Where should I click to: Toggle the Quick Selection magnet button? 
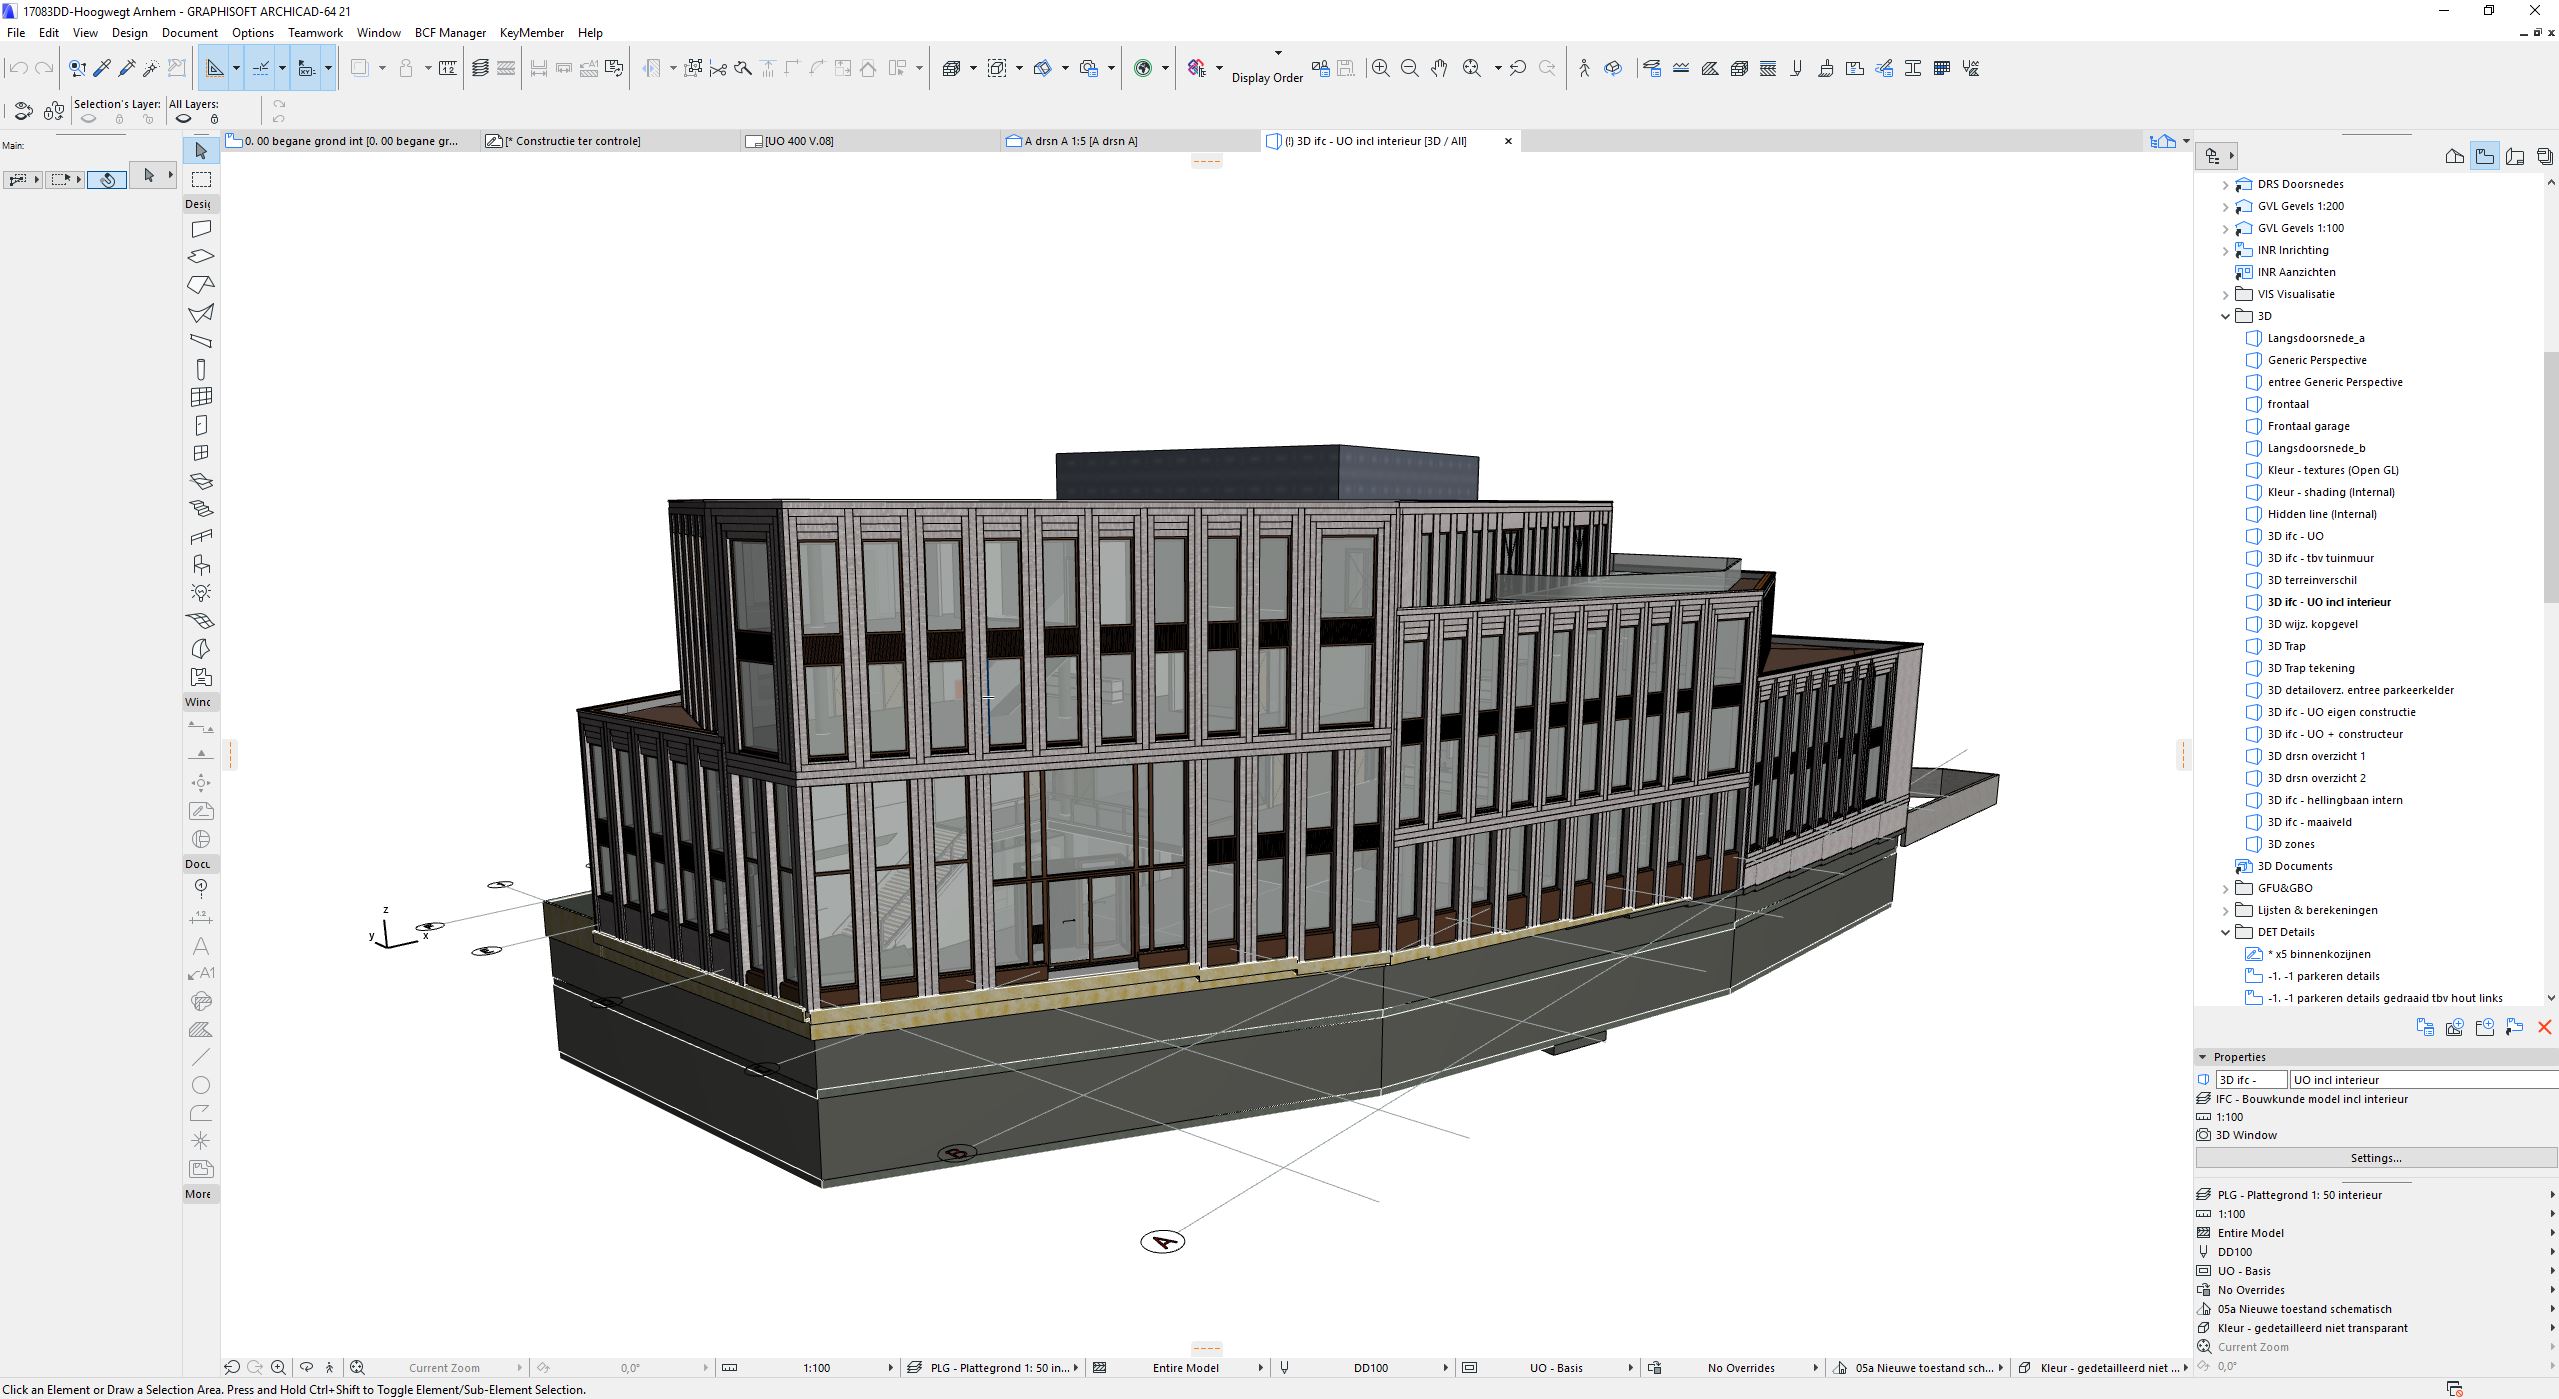[107, 179]
